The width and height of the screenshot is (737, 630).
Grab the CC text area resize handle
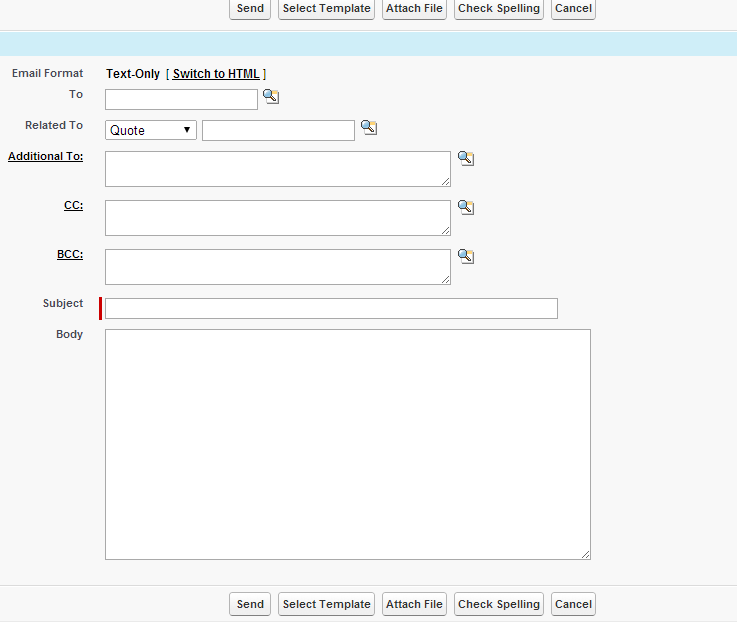(446, 230)
